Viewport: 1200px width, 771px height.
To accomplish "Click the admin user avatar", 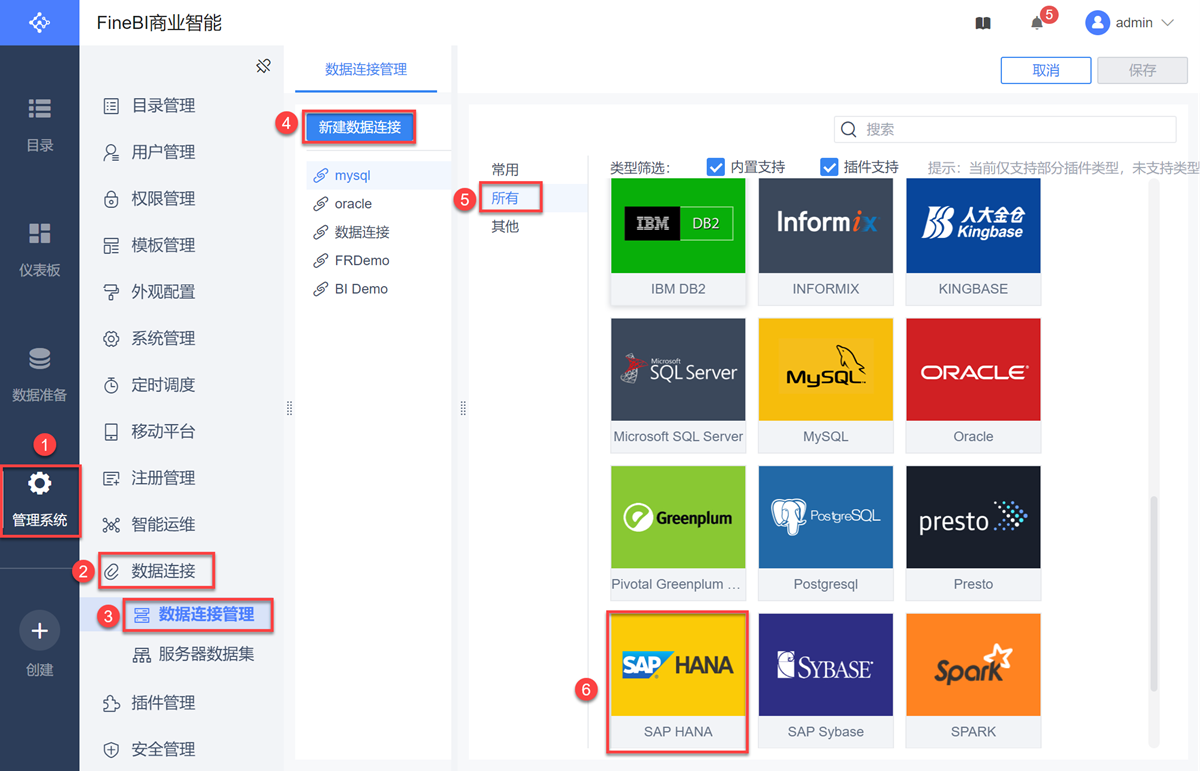I will (x=1098, y=22).
